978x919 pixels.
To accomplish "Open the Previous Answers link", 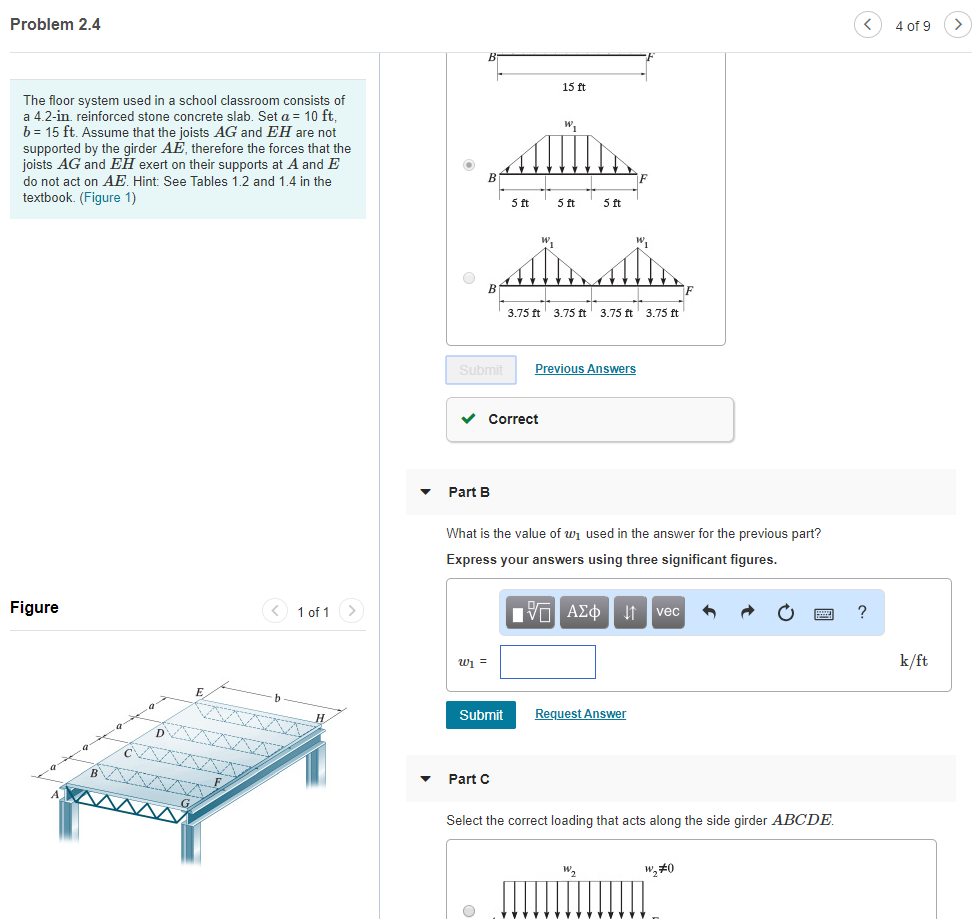I will tap(585, 369).
